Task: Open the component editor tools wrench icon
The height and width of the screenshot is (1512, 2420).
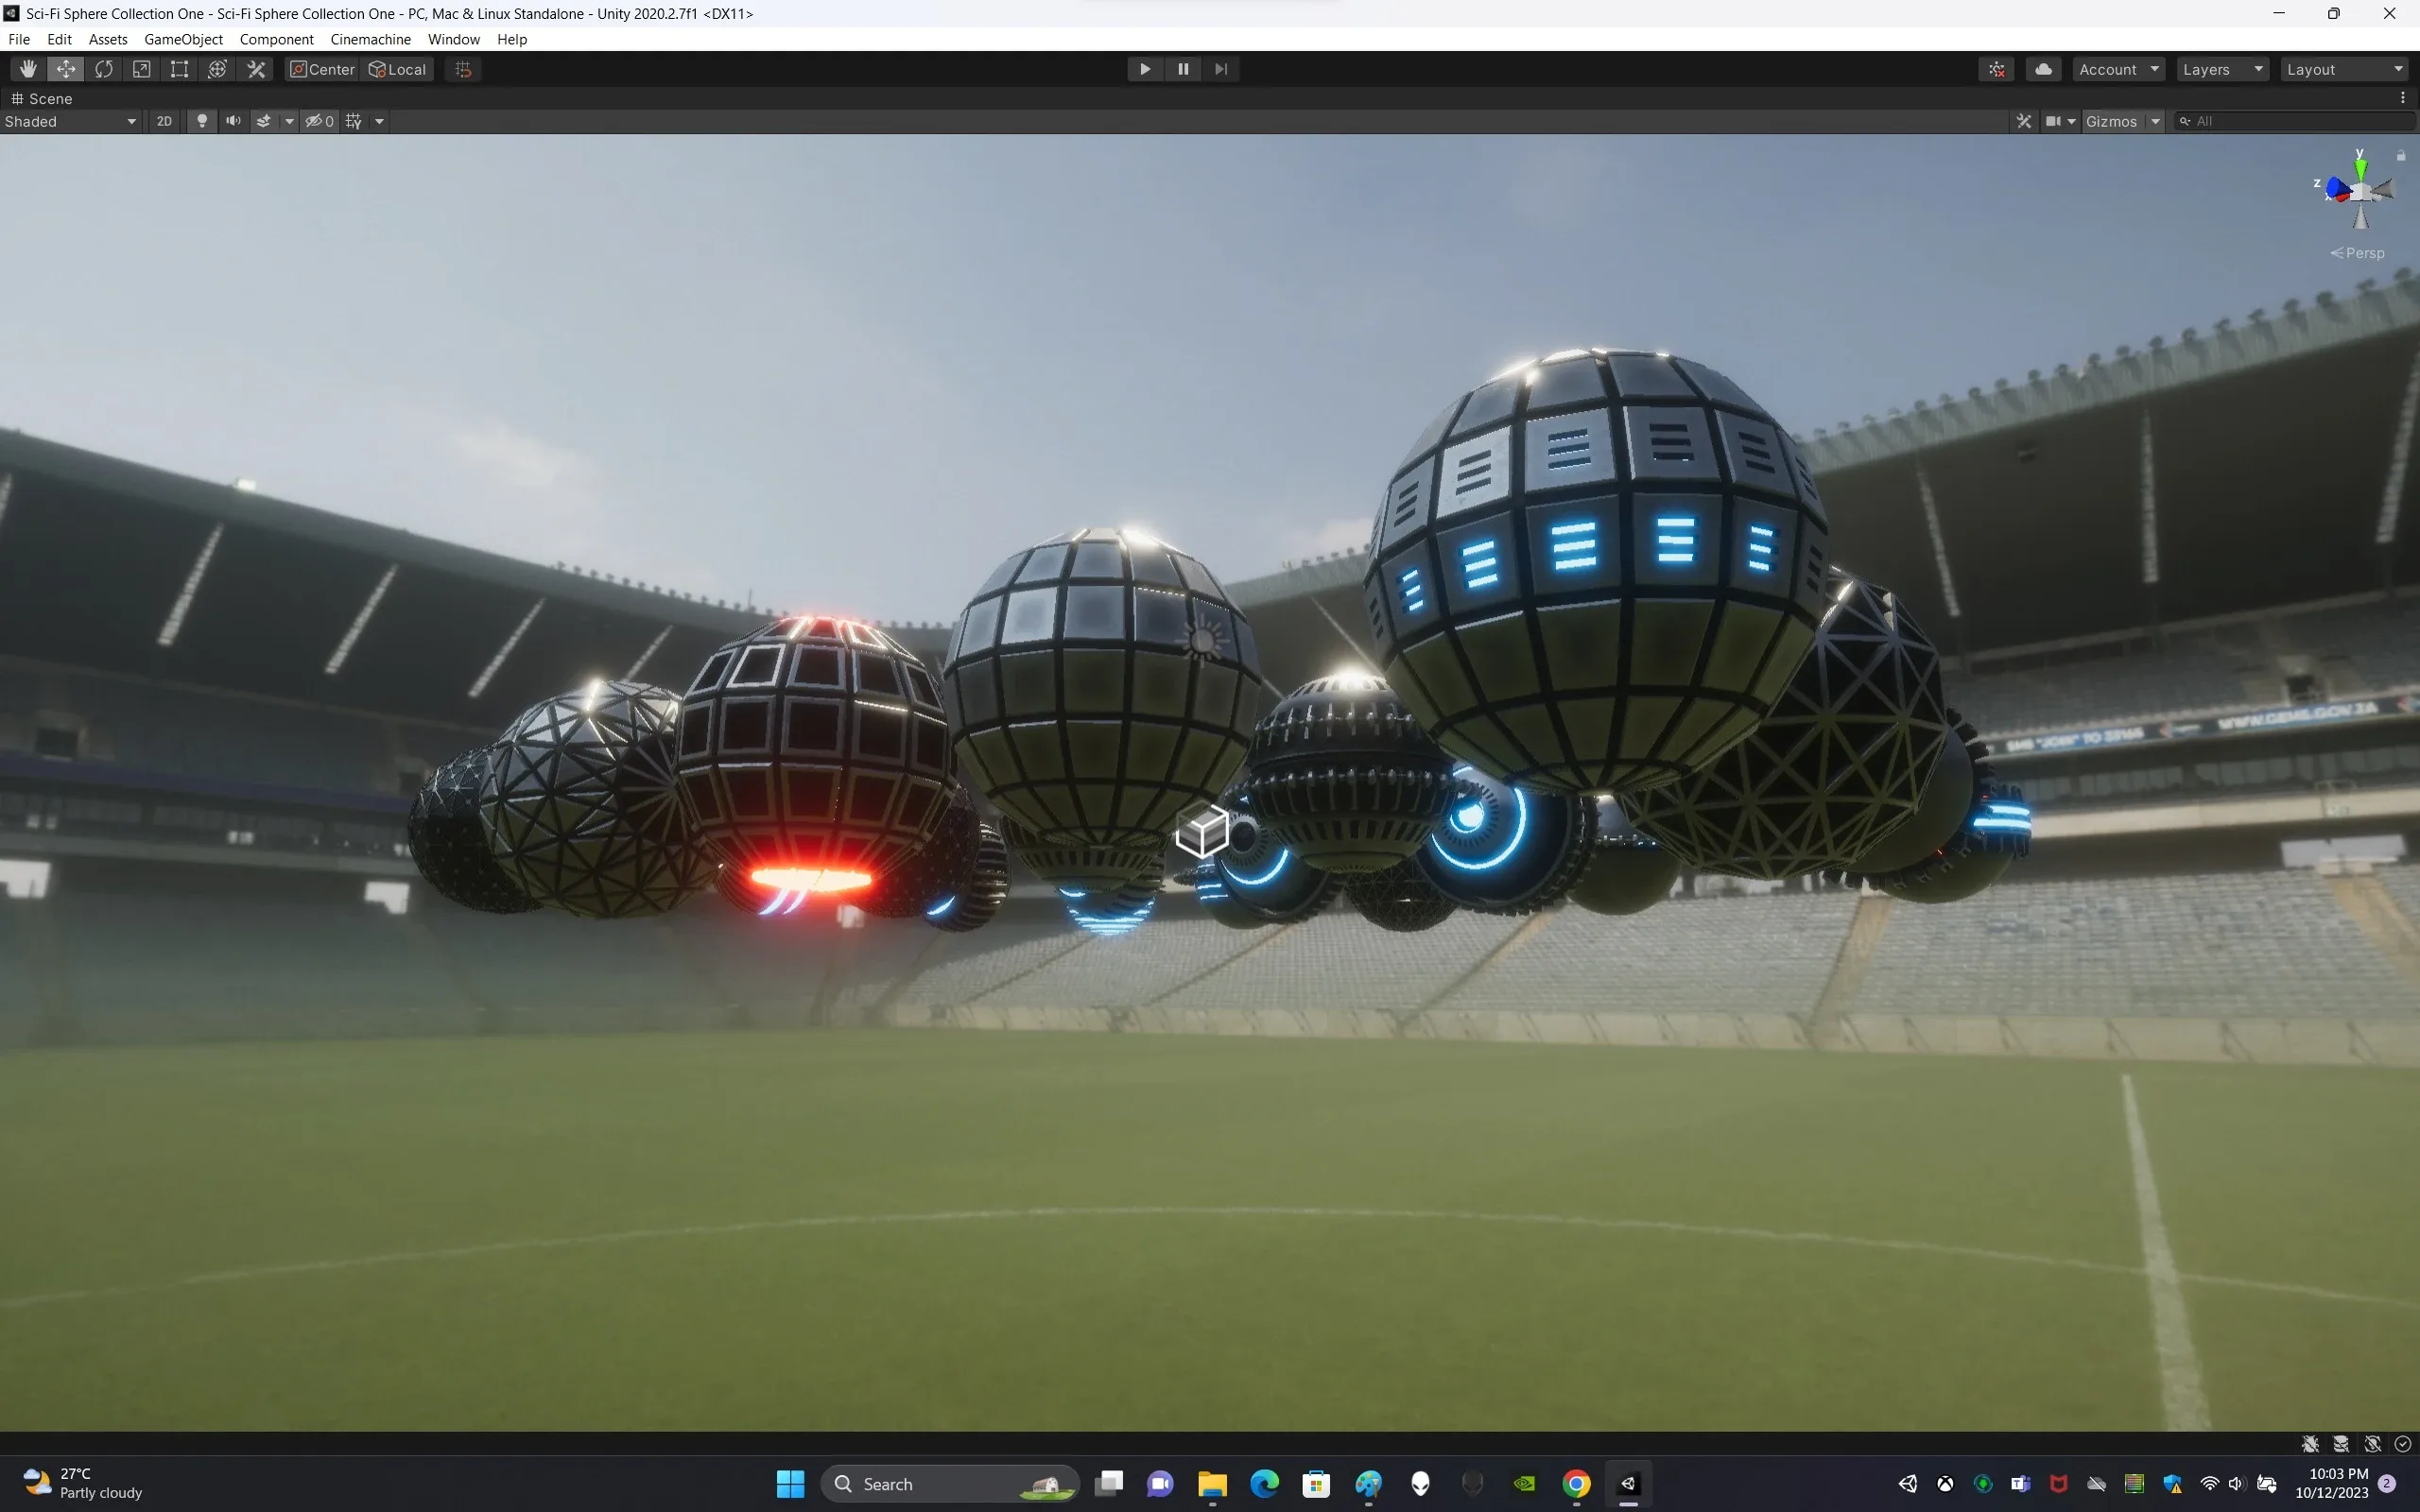Action: click(2024, 121)
